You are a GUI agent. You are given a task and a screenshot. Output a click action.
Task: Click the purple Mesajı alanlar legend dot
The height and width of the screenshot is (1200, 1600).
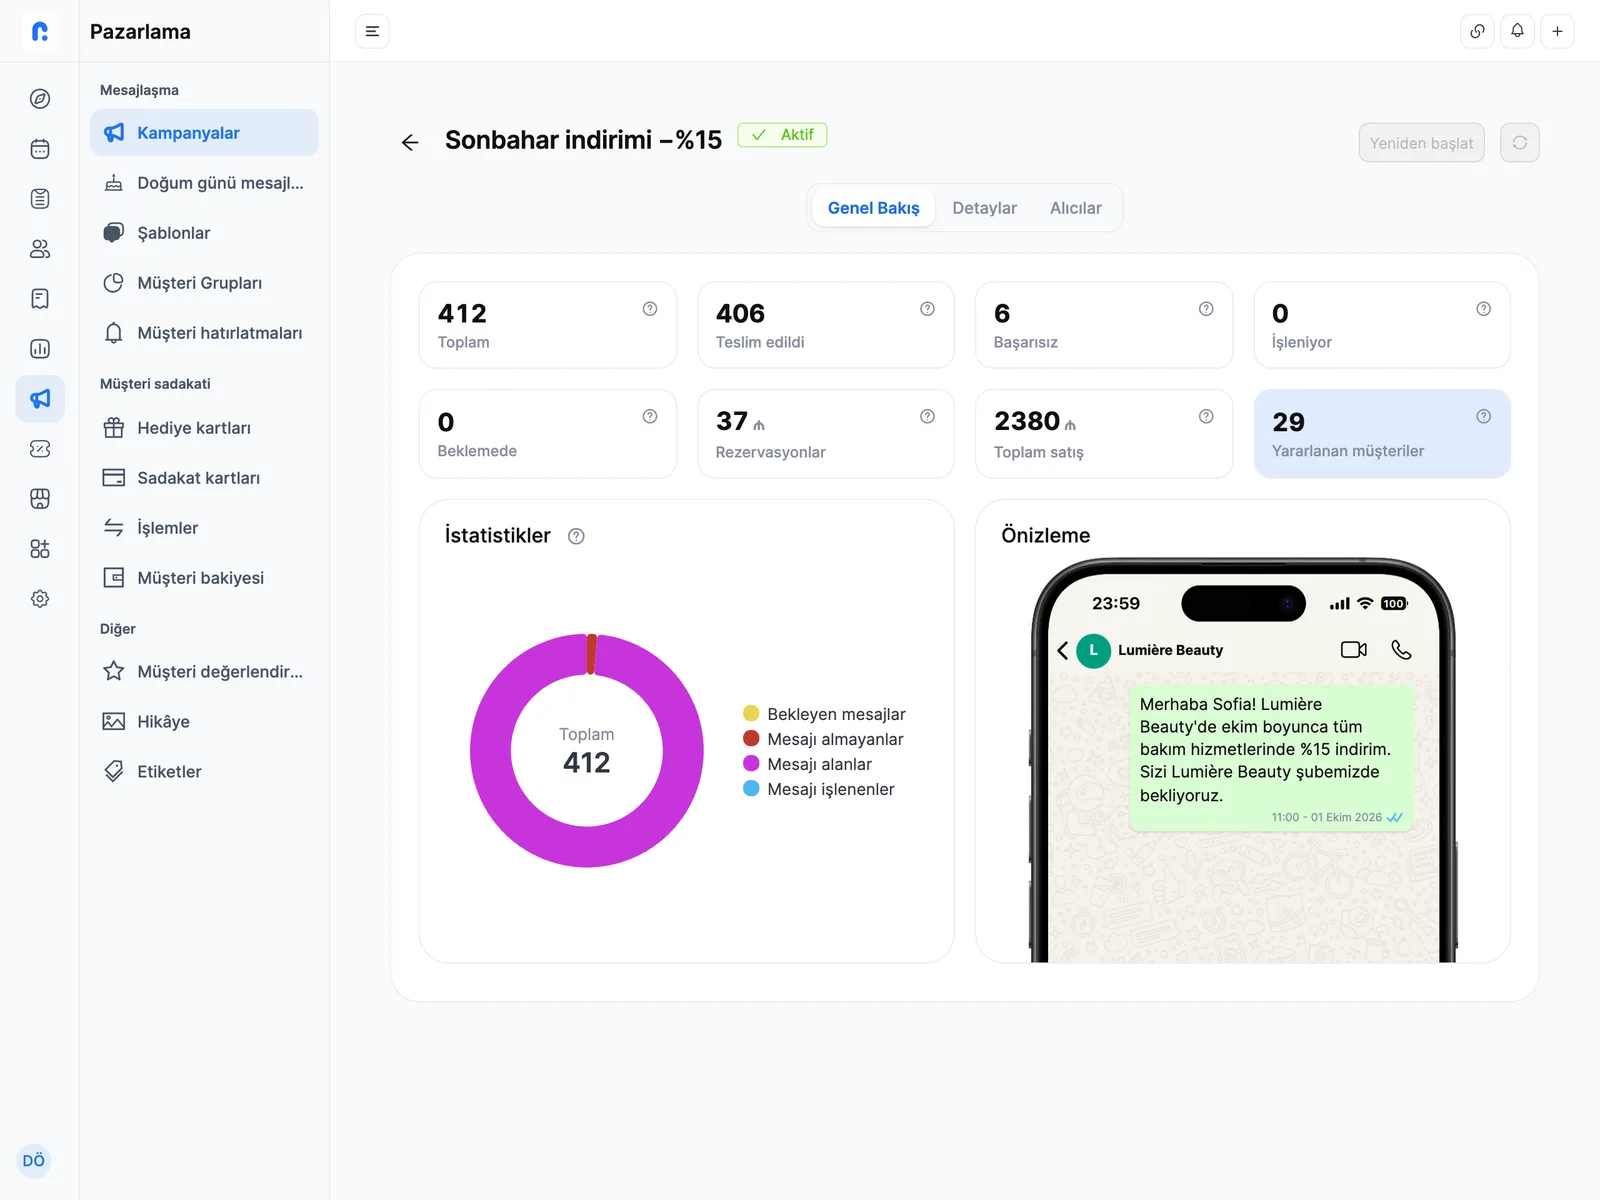point(751,763)
